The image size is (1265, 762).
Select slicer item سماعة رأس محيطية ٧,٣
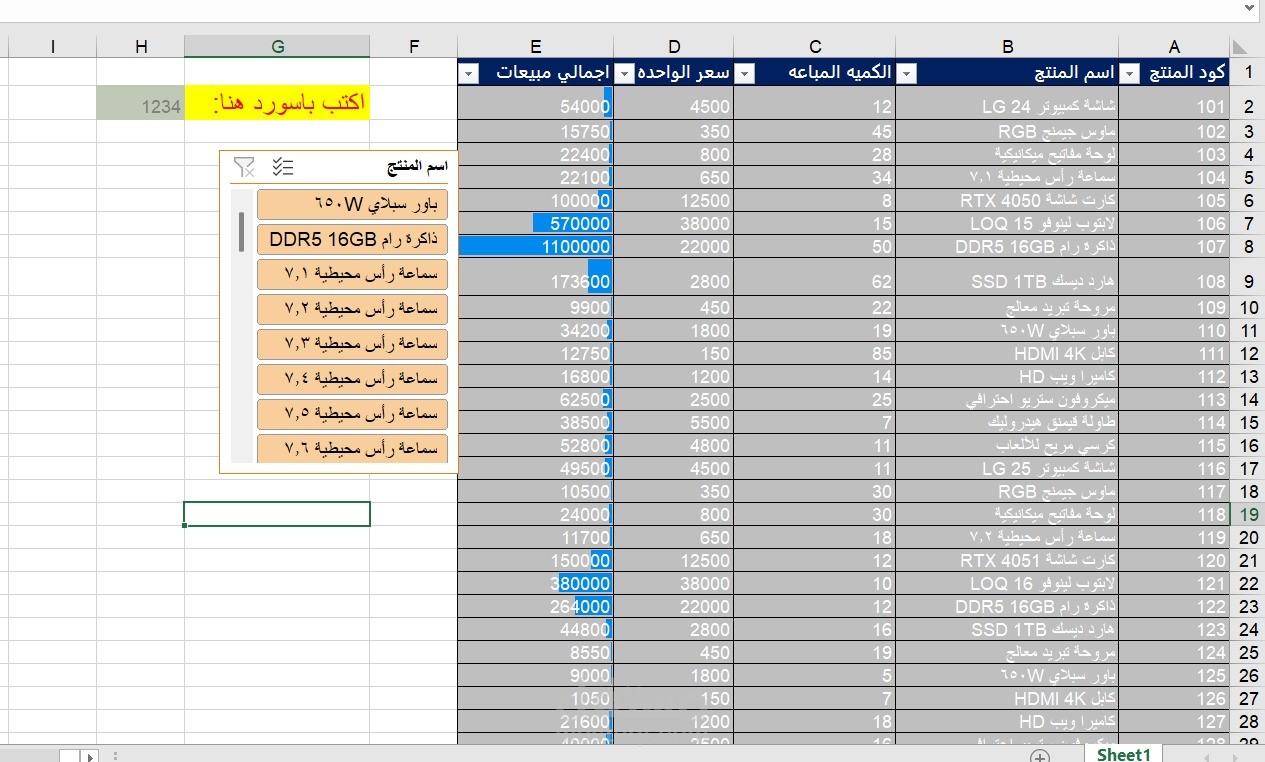click(352, 344)
